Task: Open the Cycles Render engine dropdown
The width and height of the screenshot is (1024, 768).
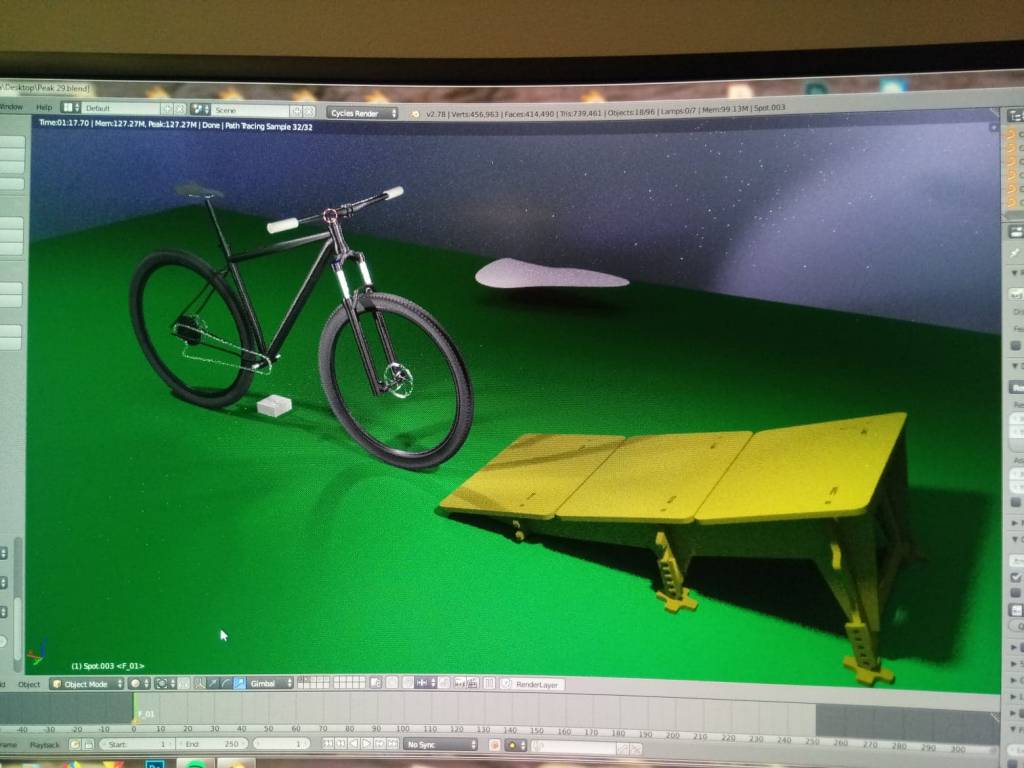Action: coord(363,113)
